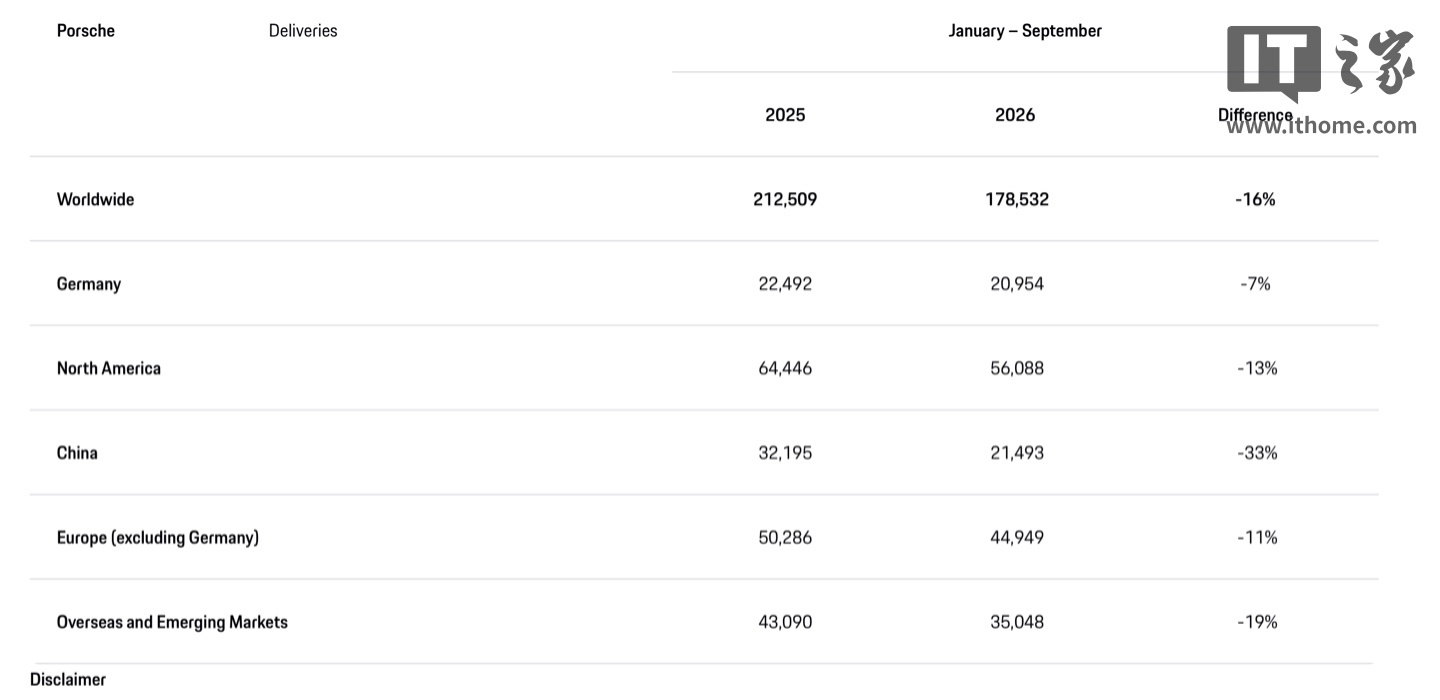This screenshot has width=1440, height=700.
Task: Select the North America row label
Action: click(109, 368)
